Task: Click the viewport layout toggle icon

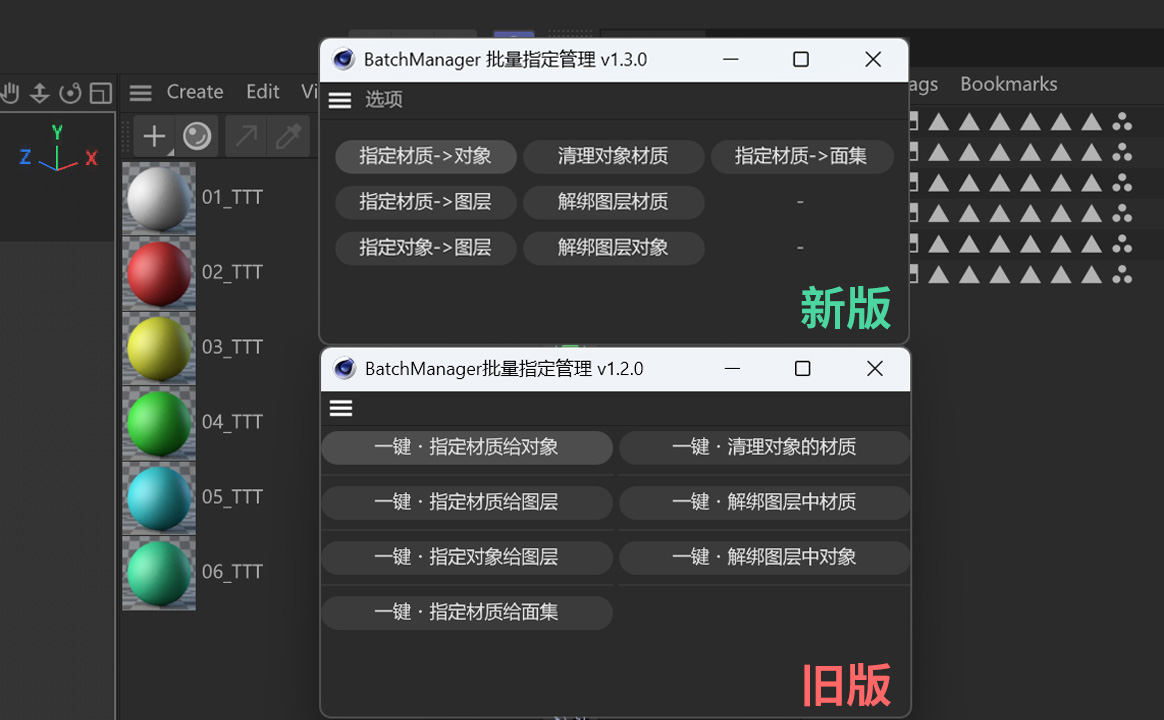Action: (x=100, y=92)
